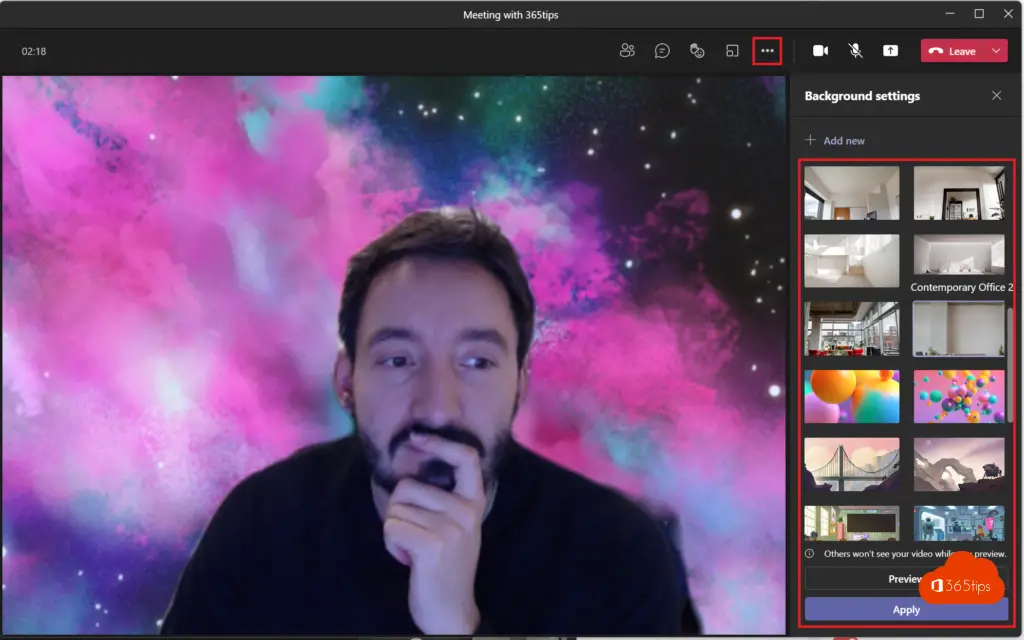Screen dimensions: 1024x640
Task: Open the meeting chat conversation
Action: pyautogui.click(x=662, y=51)
